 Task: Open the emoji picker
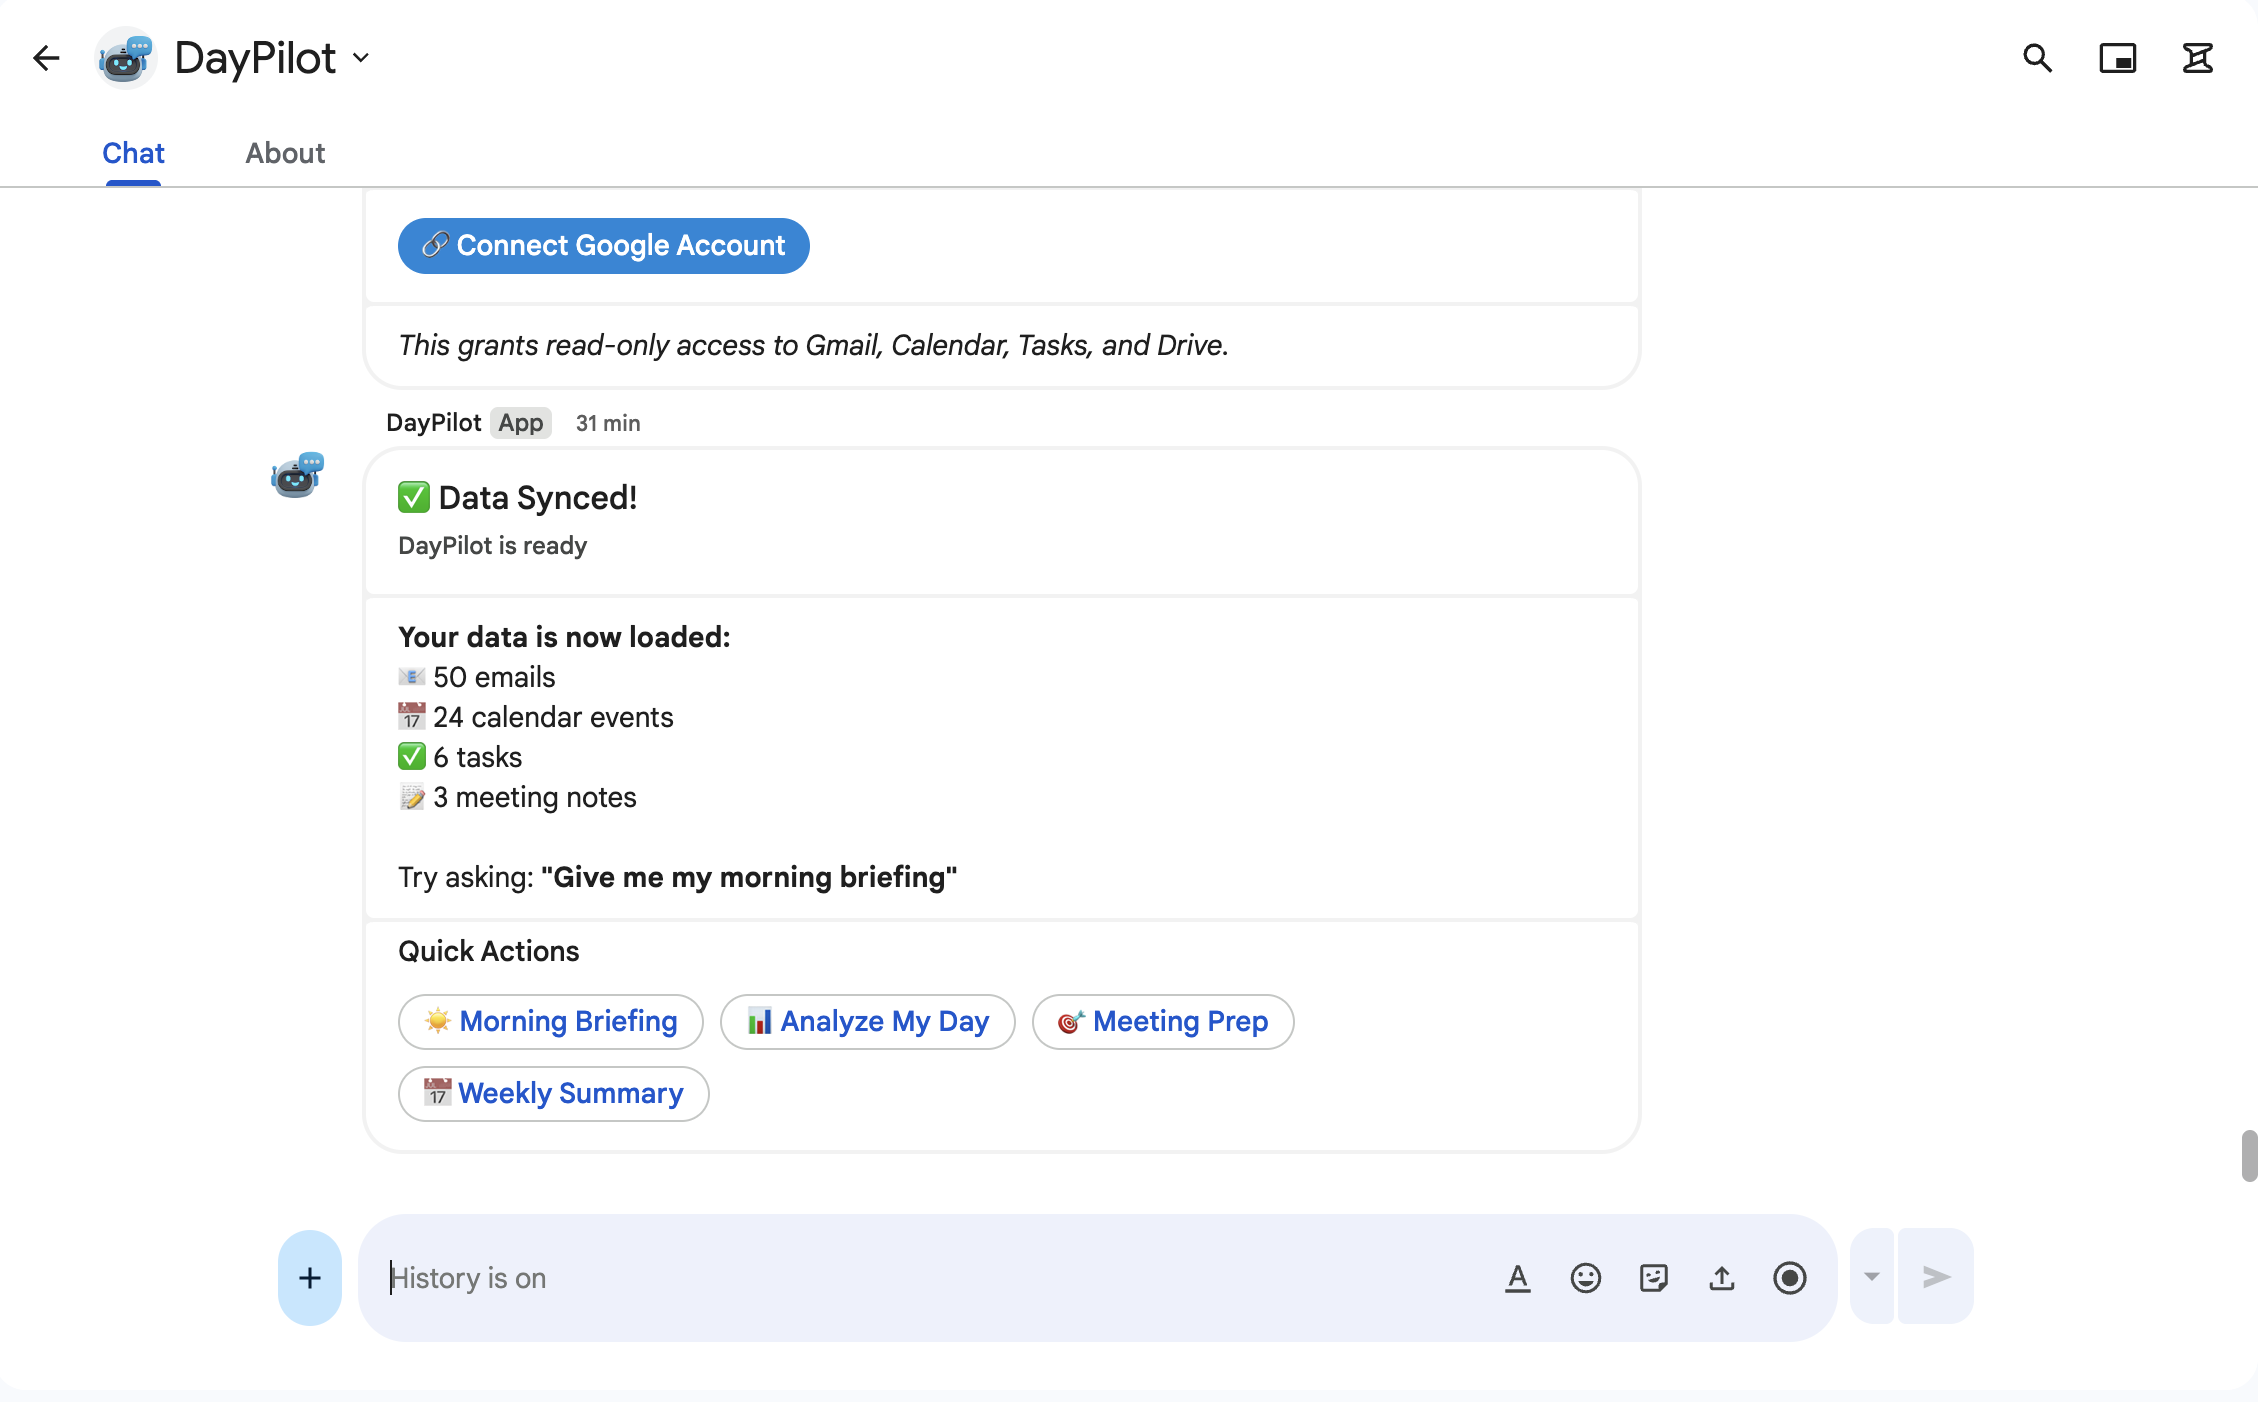click(1585, 1278)
